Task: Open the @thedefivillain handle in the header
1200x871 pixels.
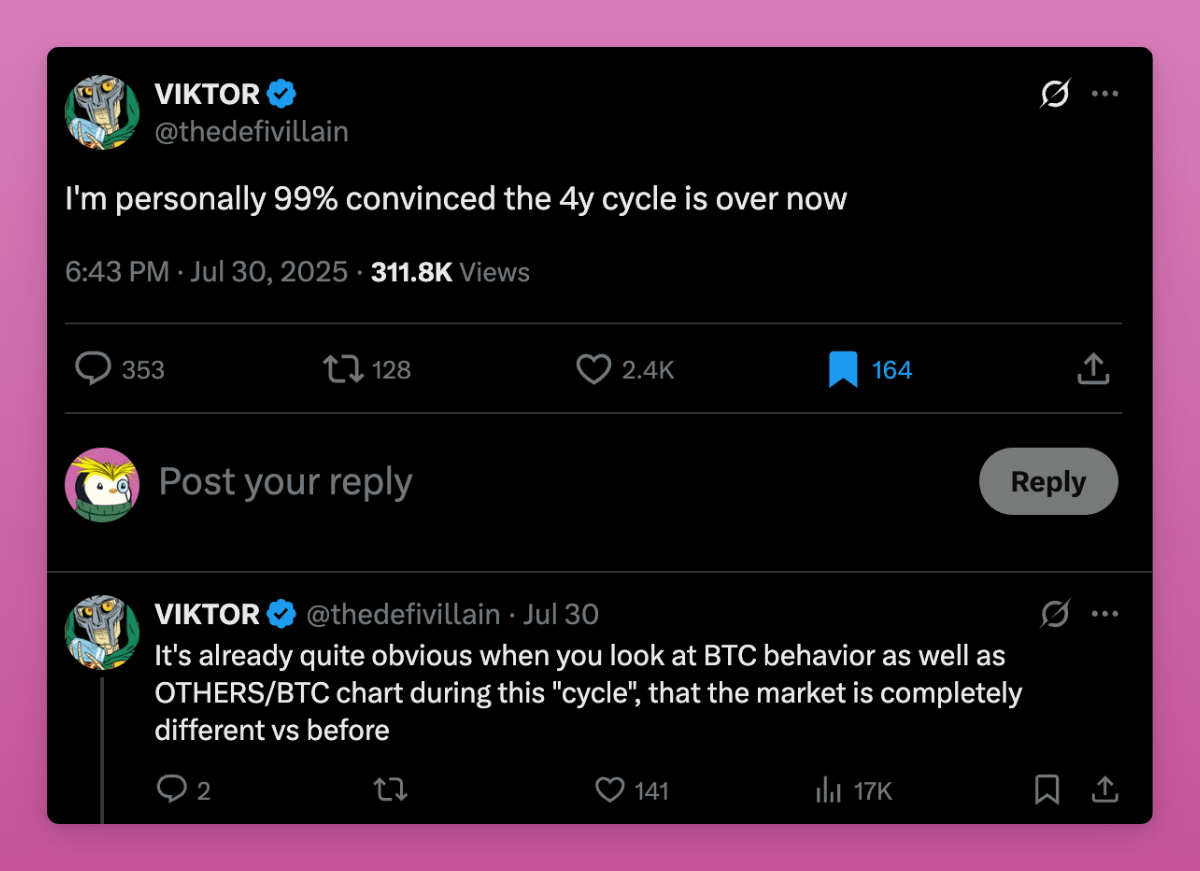Action: [251, 131]
